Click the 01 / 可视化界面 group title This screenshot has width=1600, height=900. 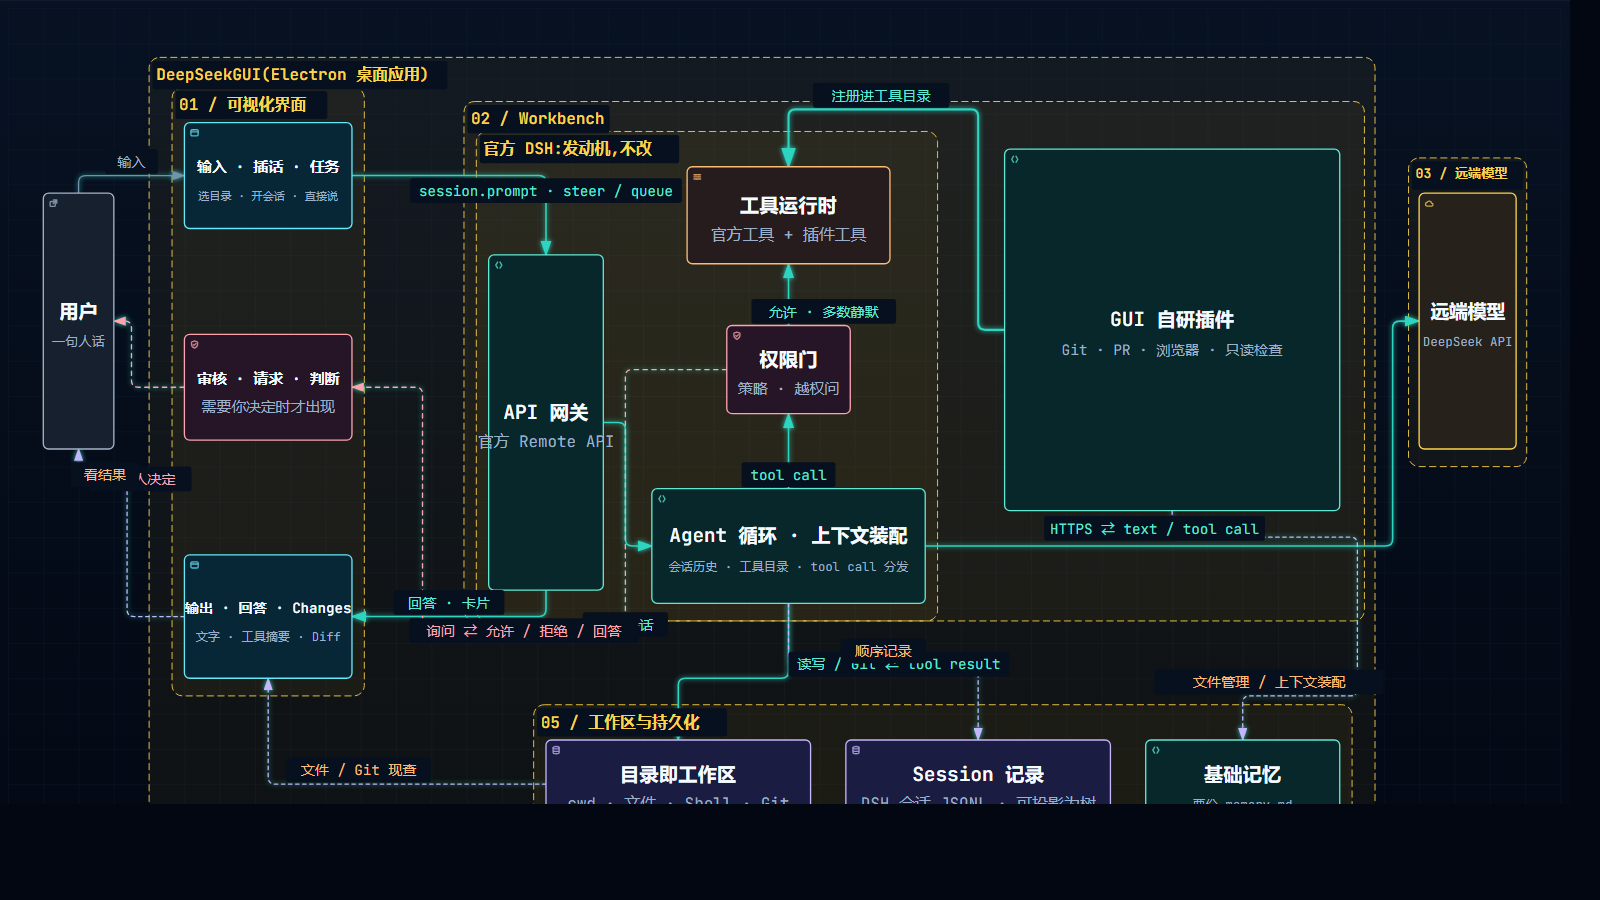[243, 104]
